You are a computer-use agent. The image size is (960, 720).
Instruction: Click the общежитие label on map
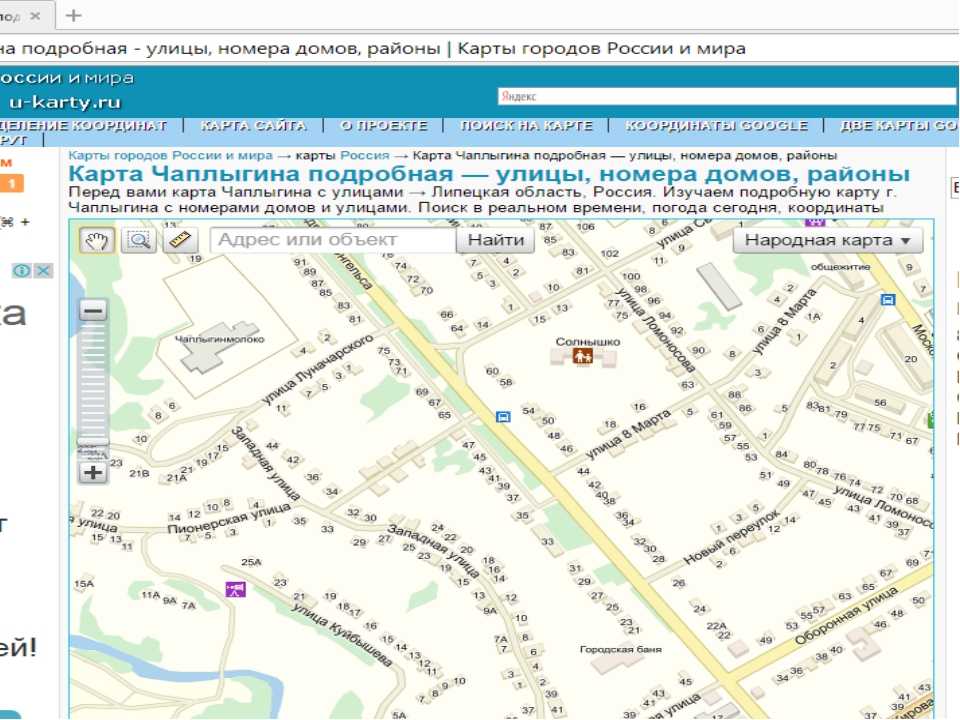[840, 267]
